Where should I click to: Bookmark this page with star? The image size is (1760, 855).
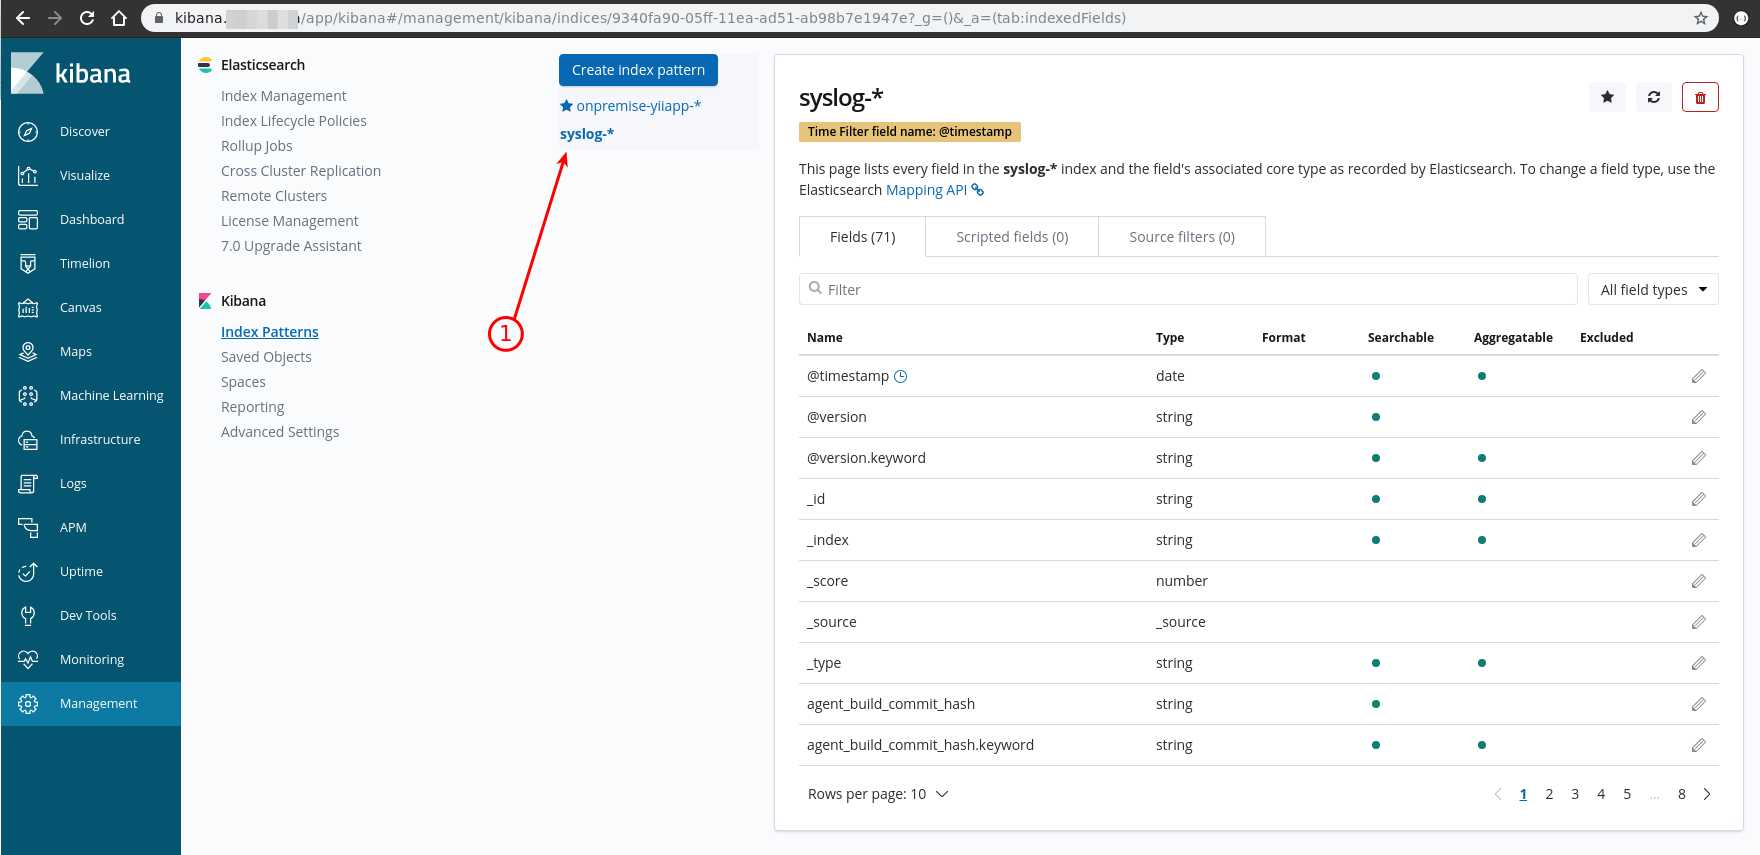click(1700, 18)
